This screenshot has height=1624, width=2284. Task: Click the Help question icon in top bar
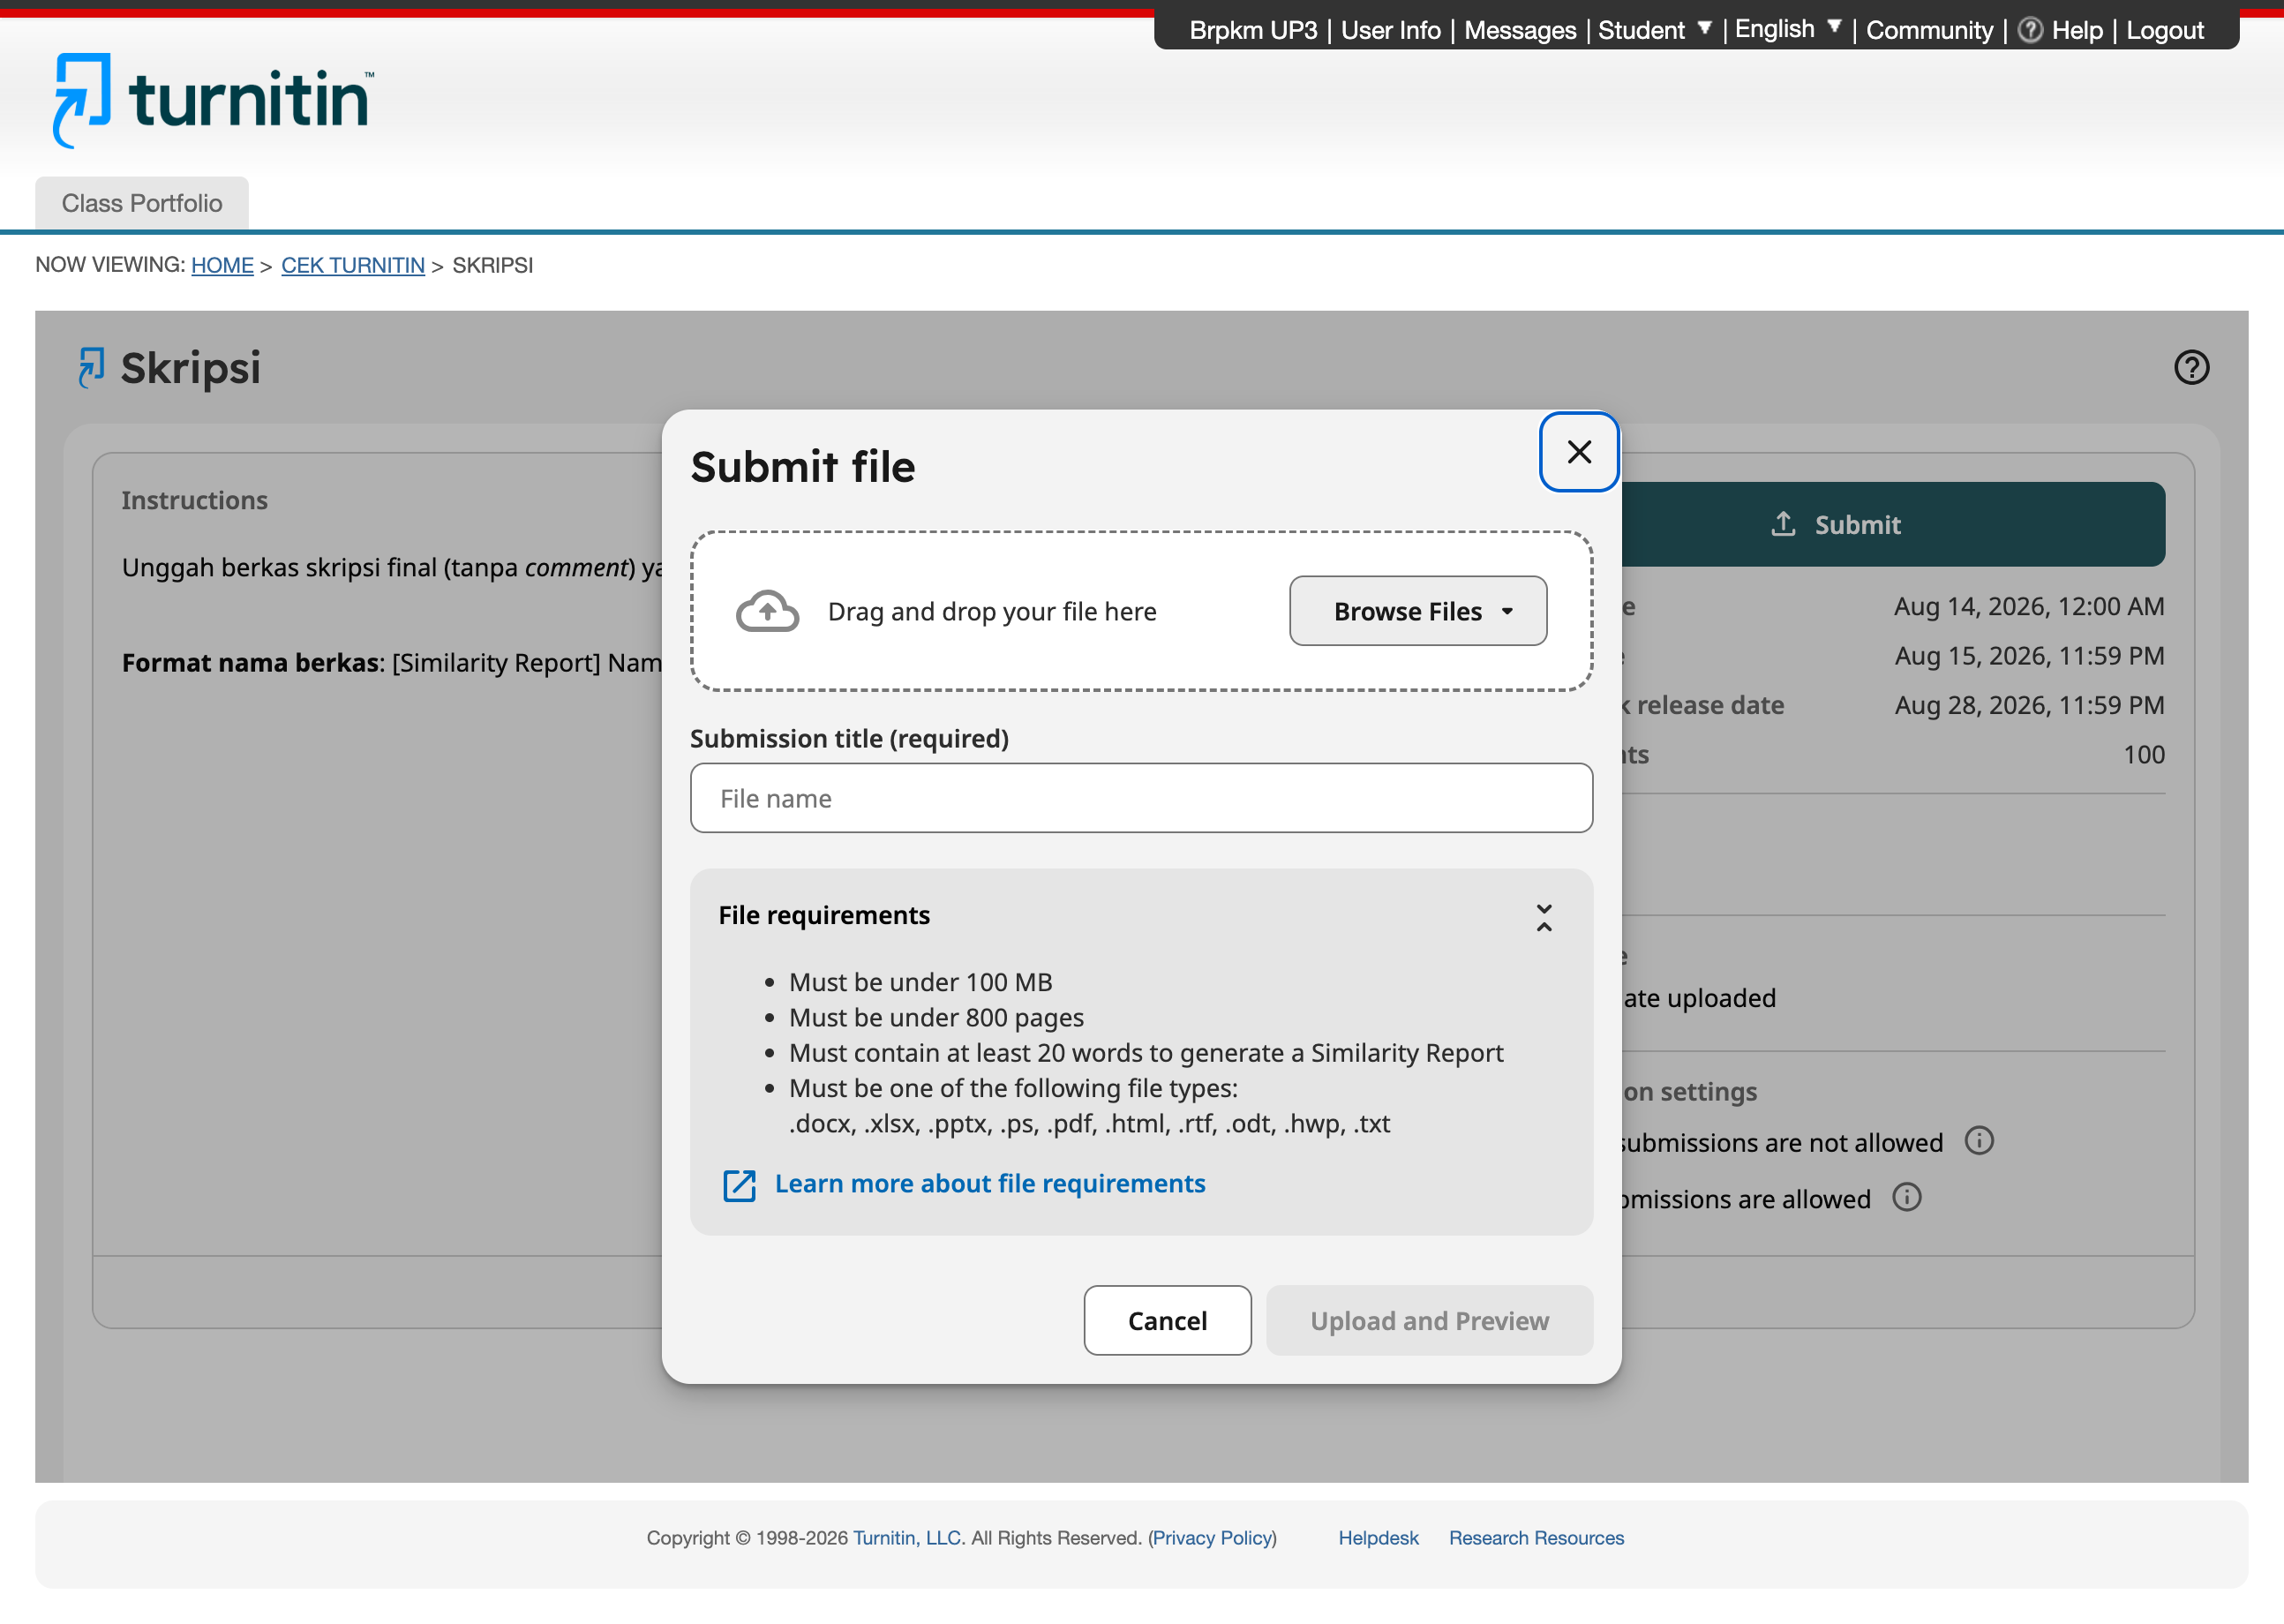tap(2029, 30)
